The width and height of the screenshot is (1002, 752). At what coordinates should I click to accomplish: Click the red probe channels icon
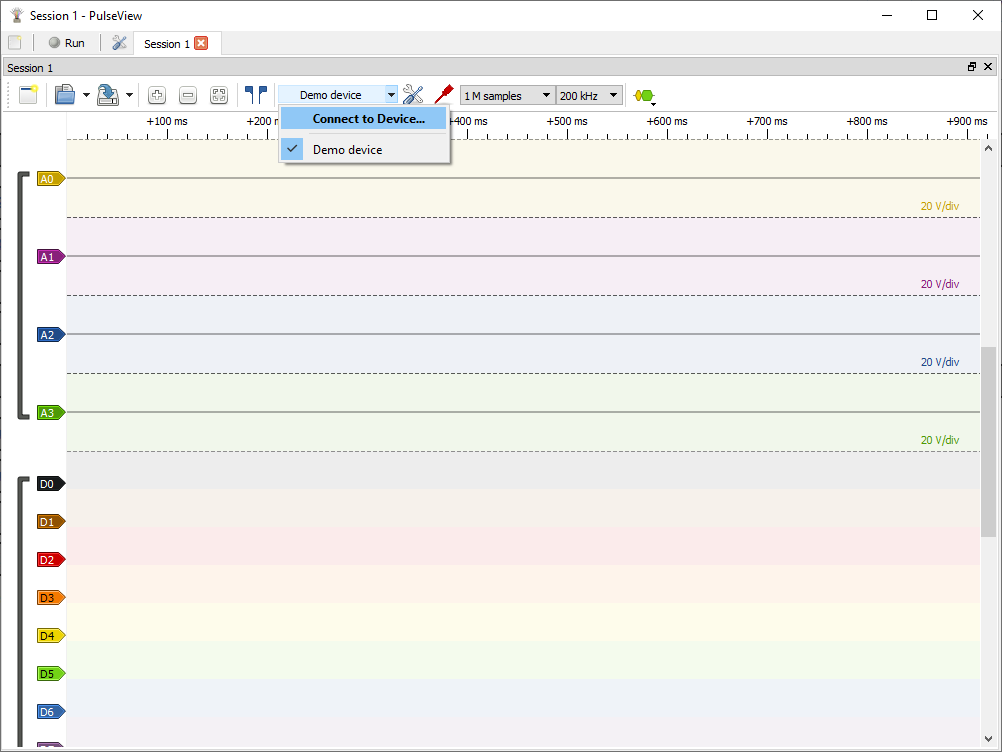443,95
